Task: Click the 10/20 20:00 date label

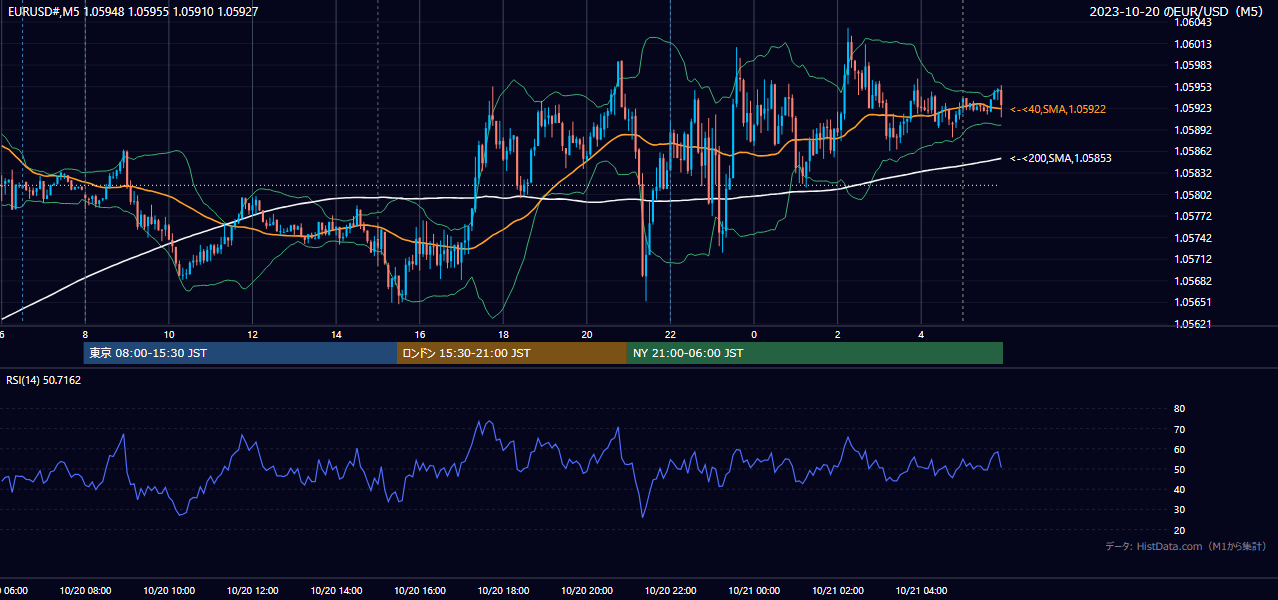Action: [587, 591]
